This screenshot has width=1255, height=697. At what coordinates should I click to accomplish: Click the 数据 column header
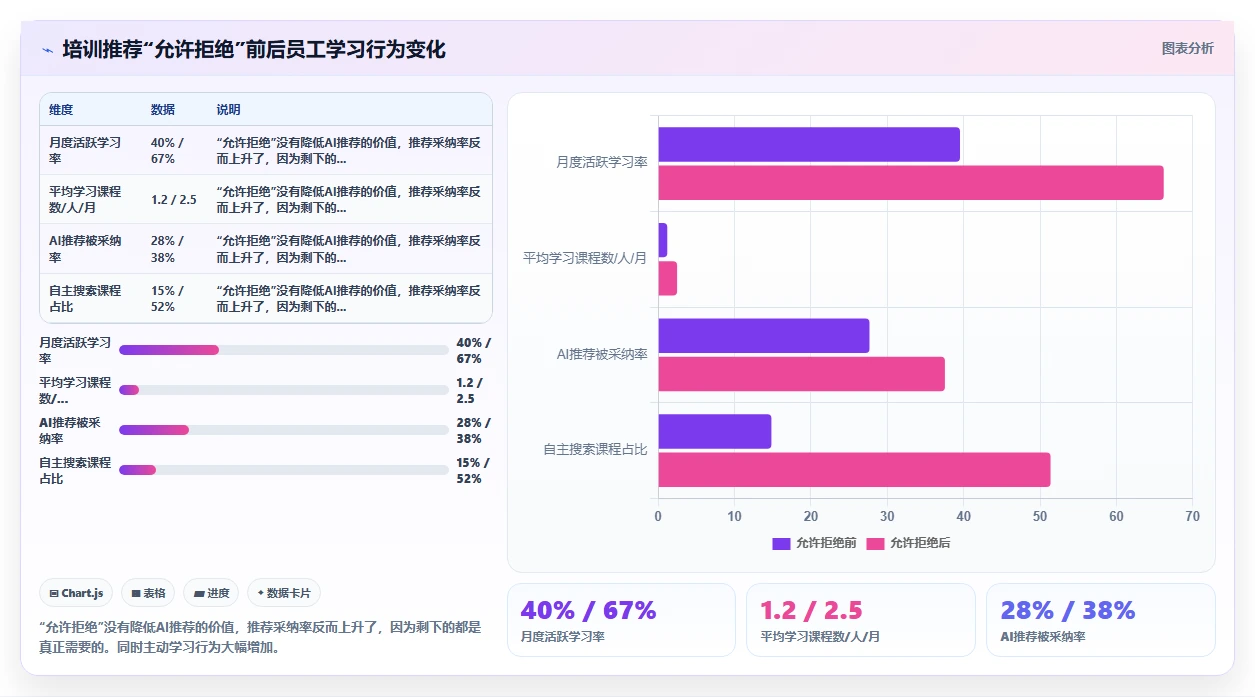click(163, 110)
